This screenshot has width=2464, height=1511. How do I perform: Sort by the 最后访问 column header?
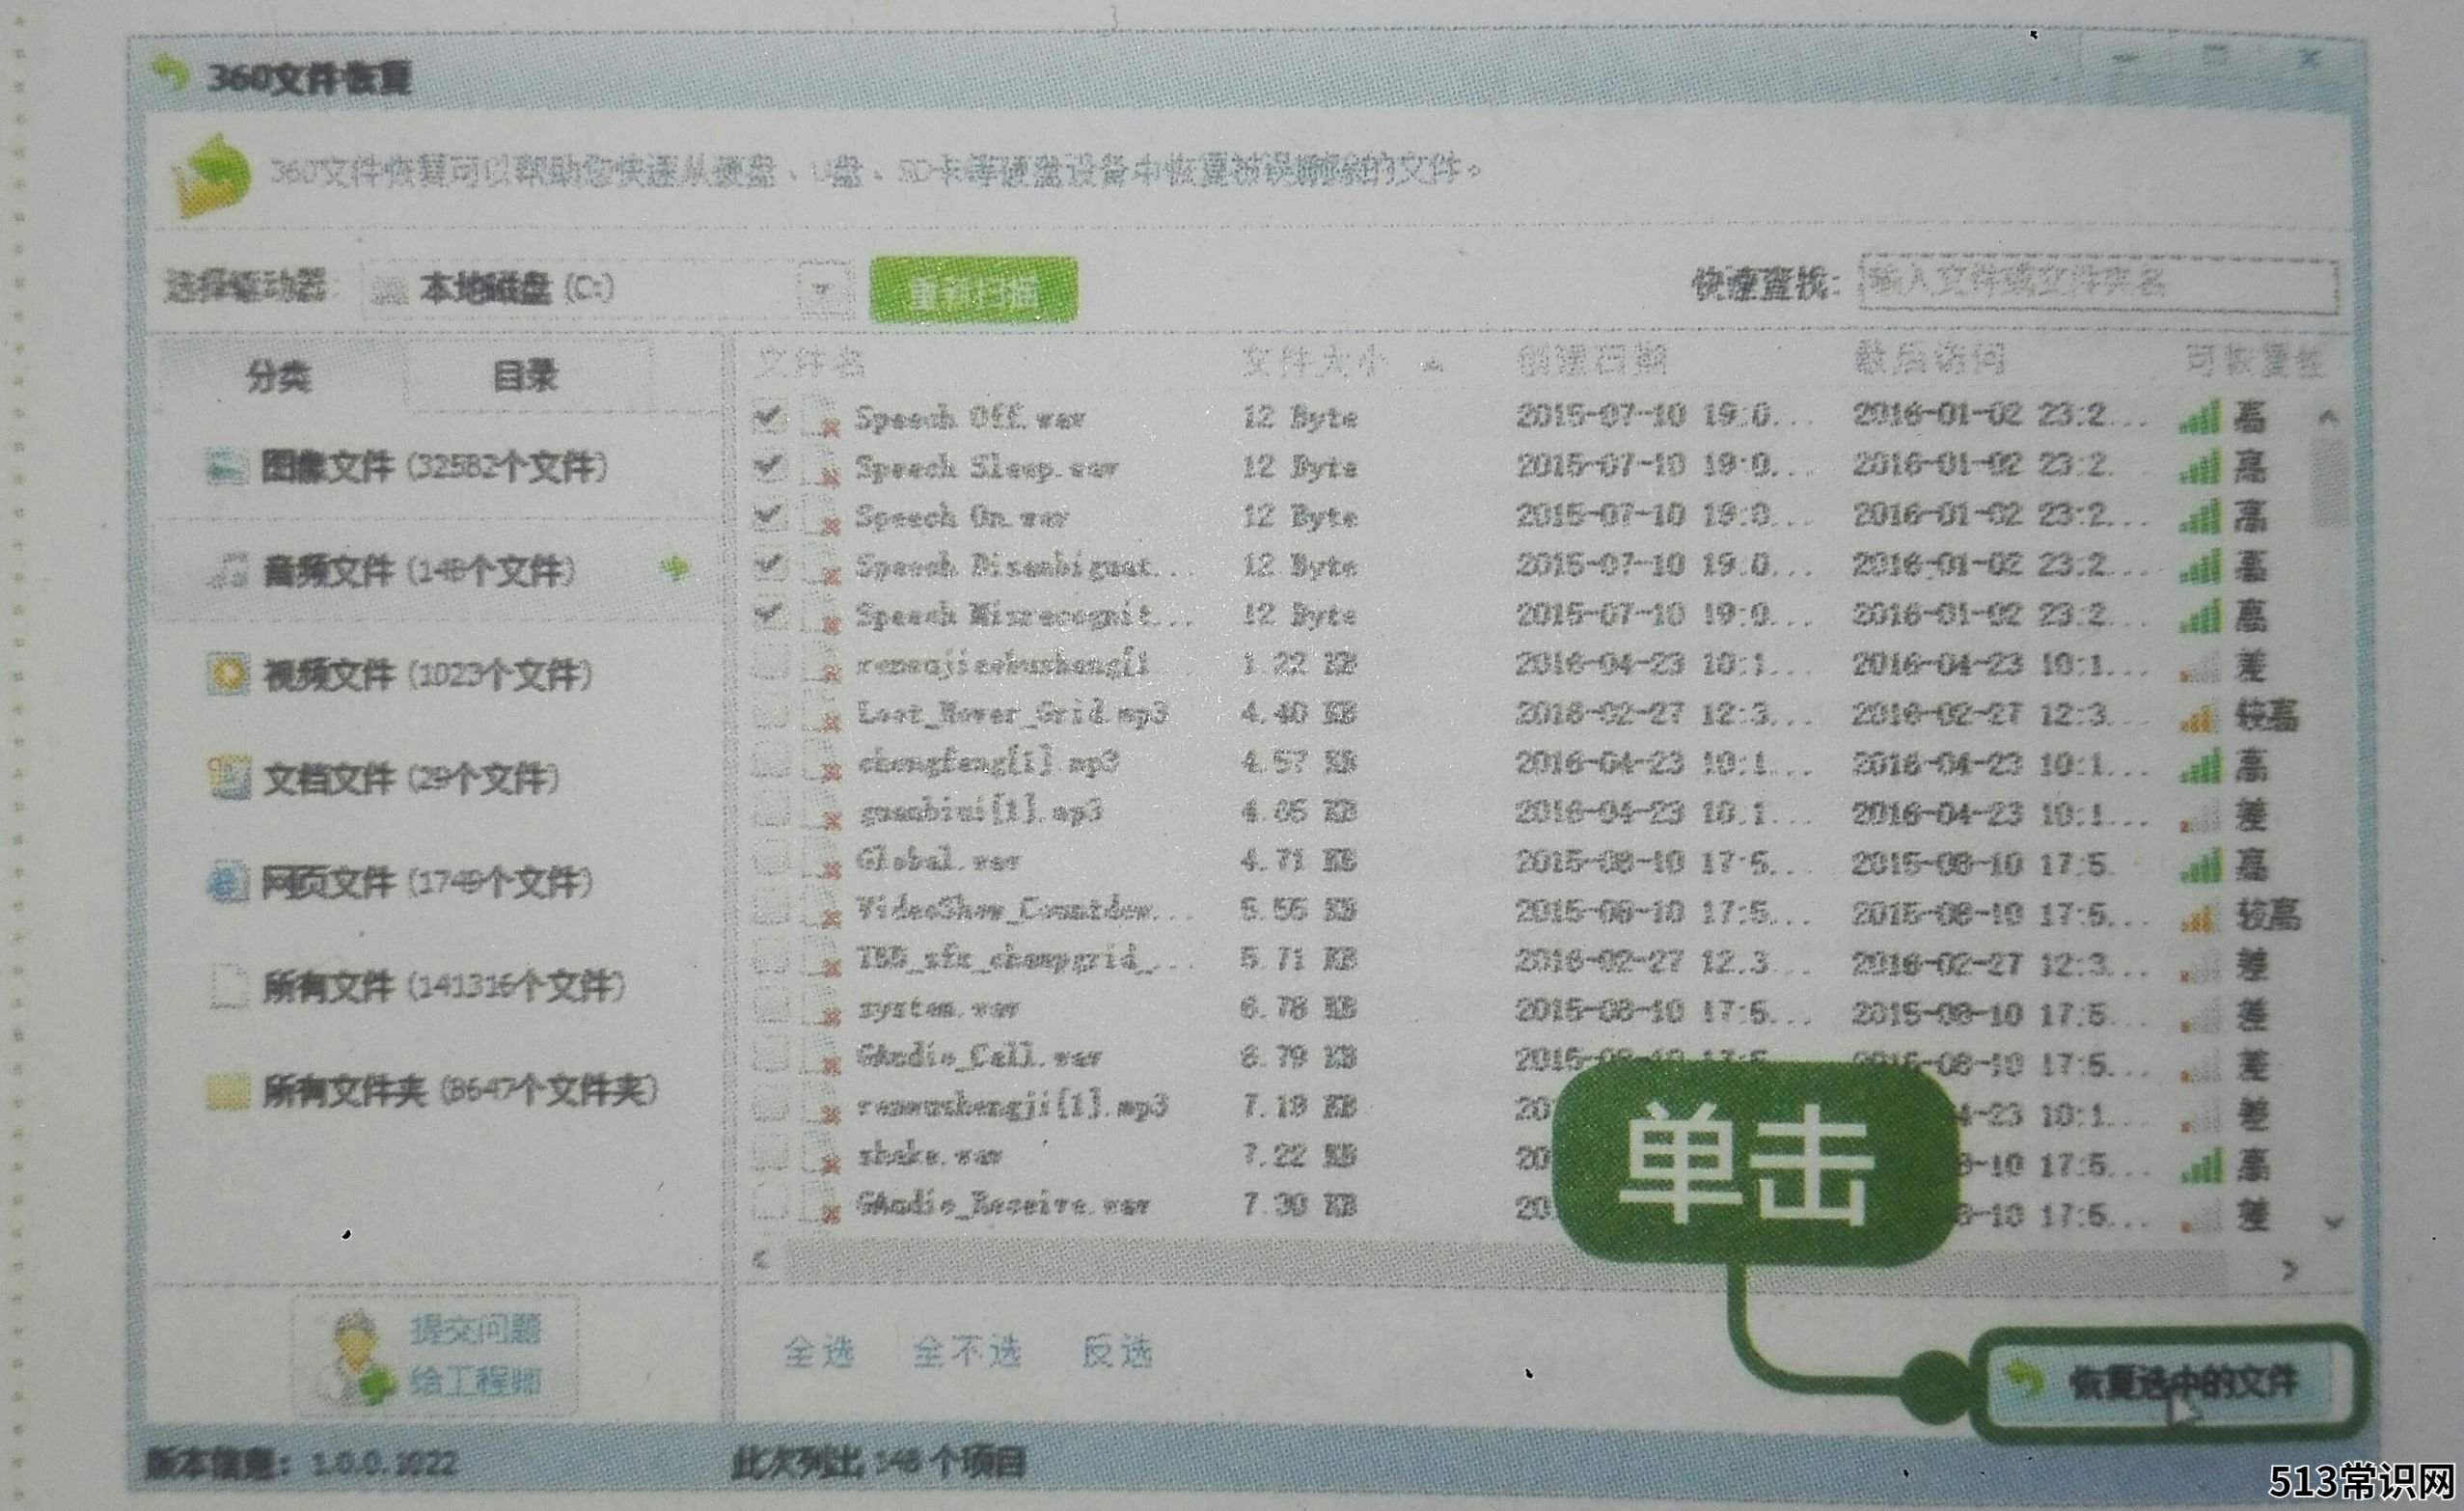tap(1929, 359)
